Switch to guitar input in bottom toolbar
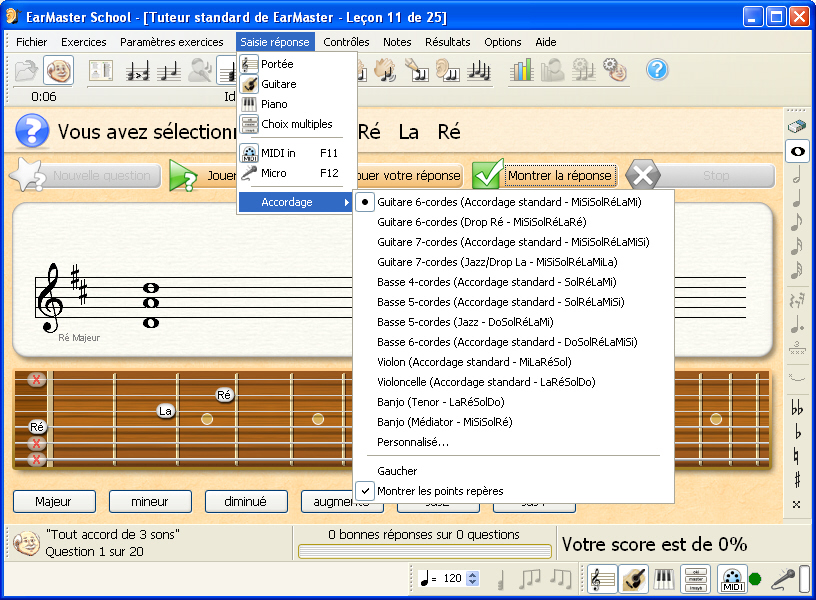 pos(633,579)
